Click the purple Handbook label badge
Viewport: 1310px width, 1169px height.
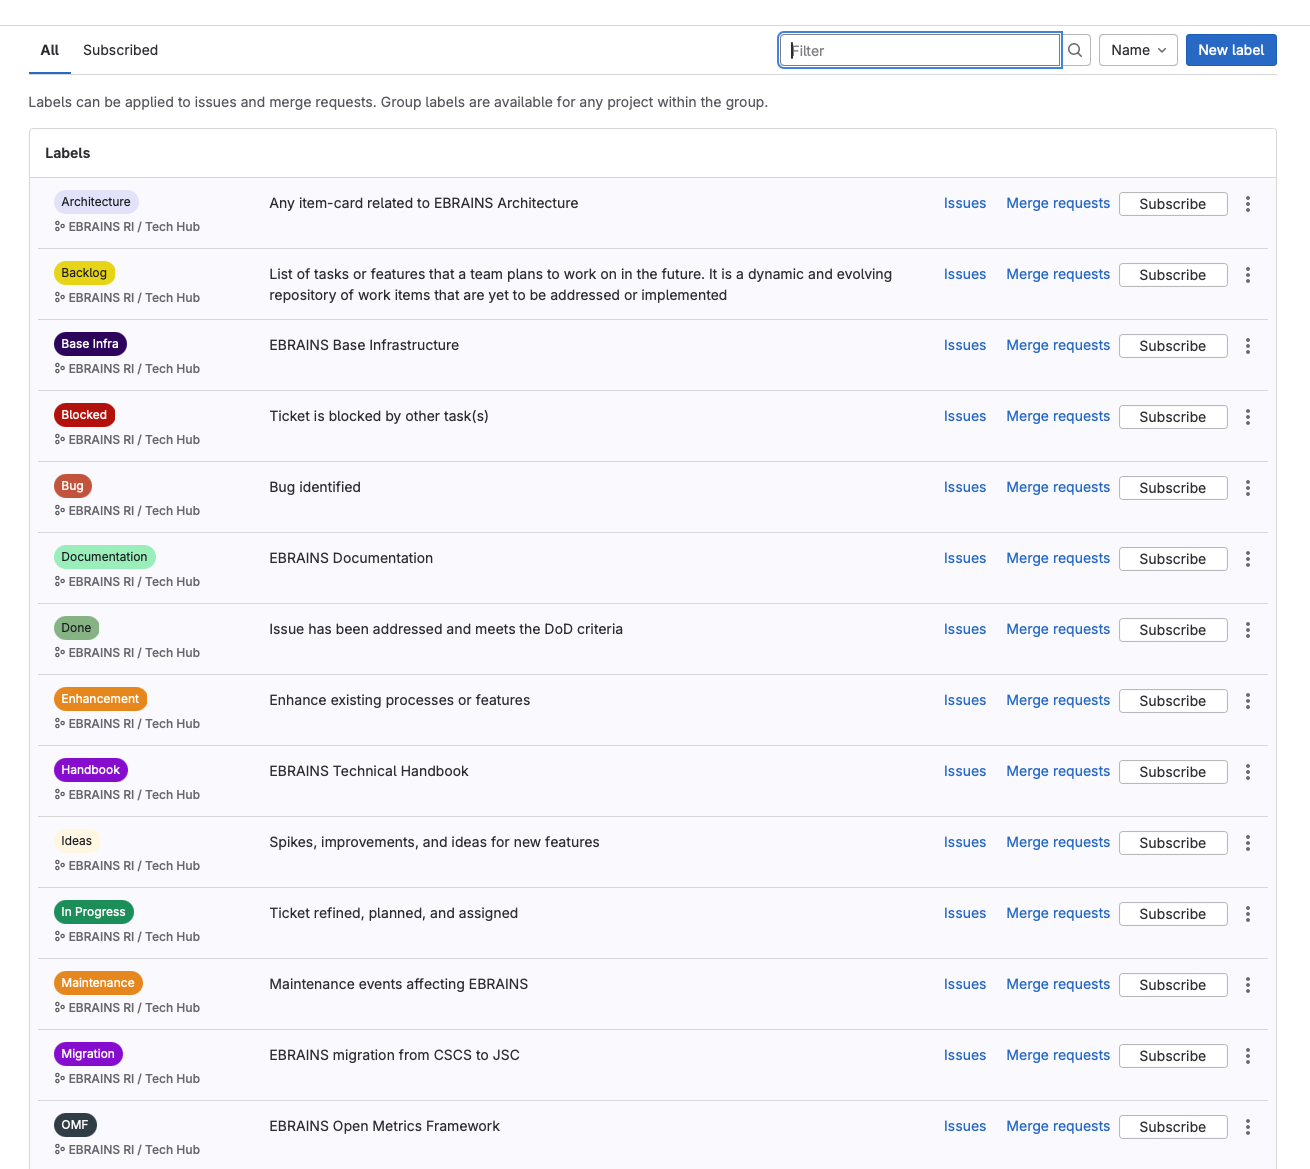tap(90, 770)
